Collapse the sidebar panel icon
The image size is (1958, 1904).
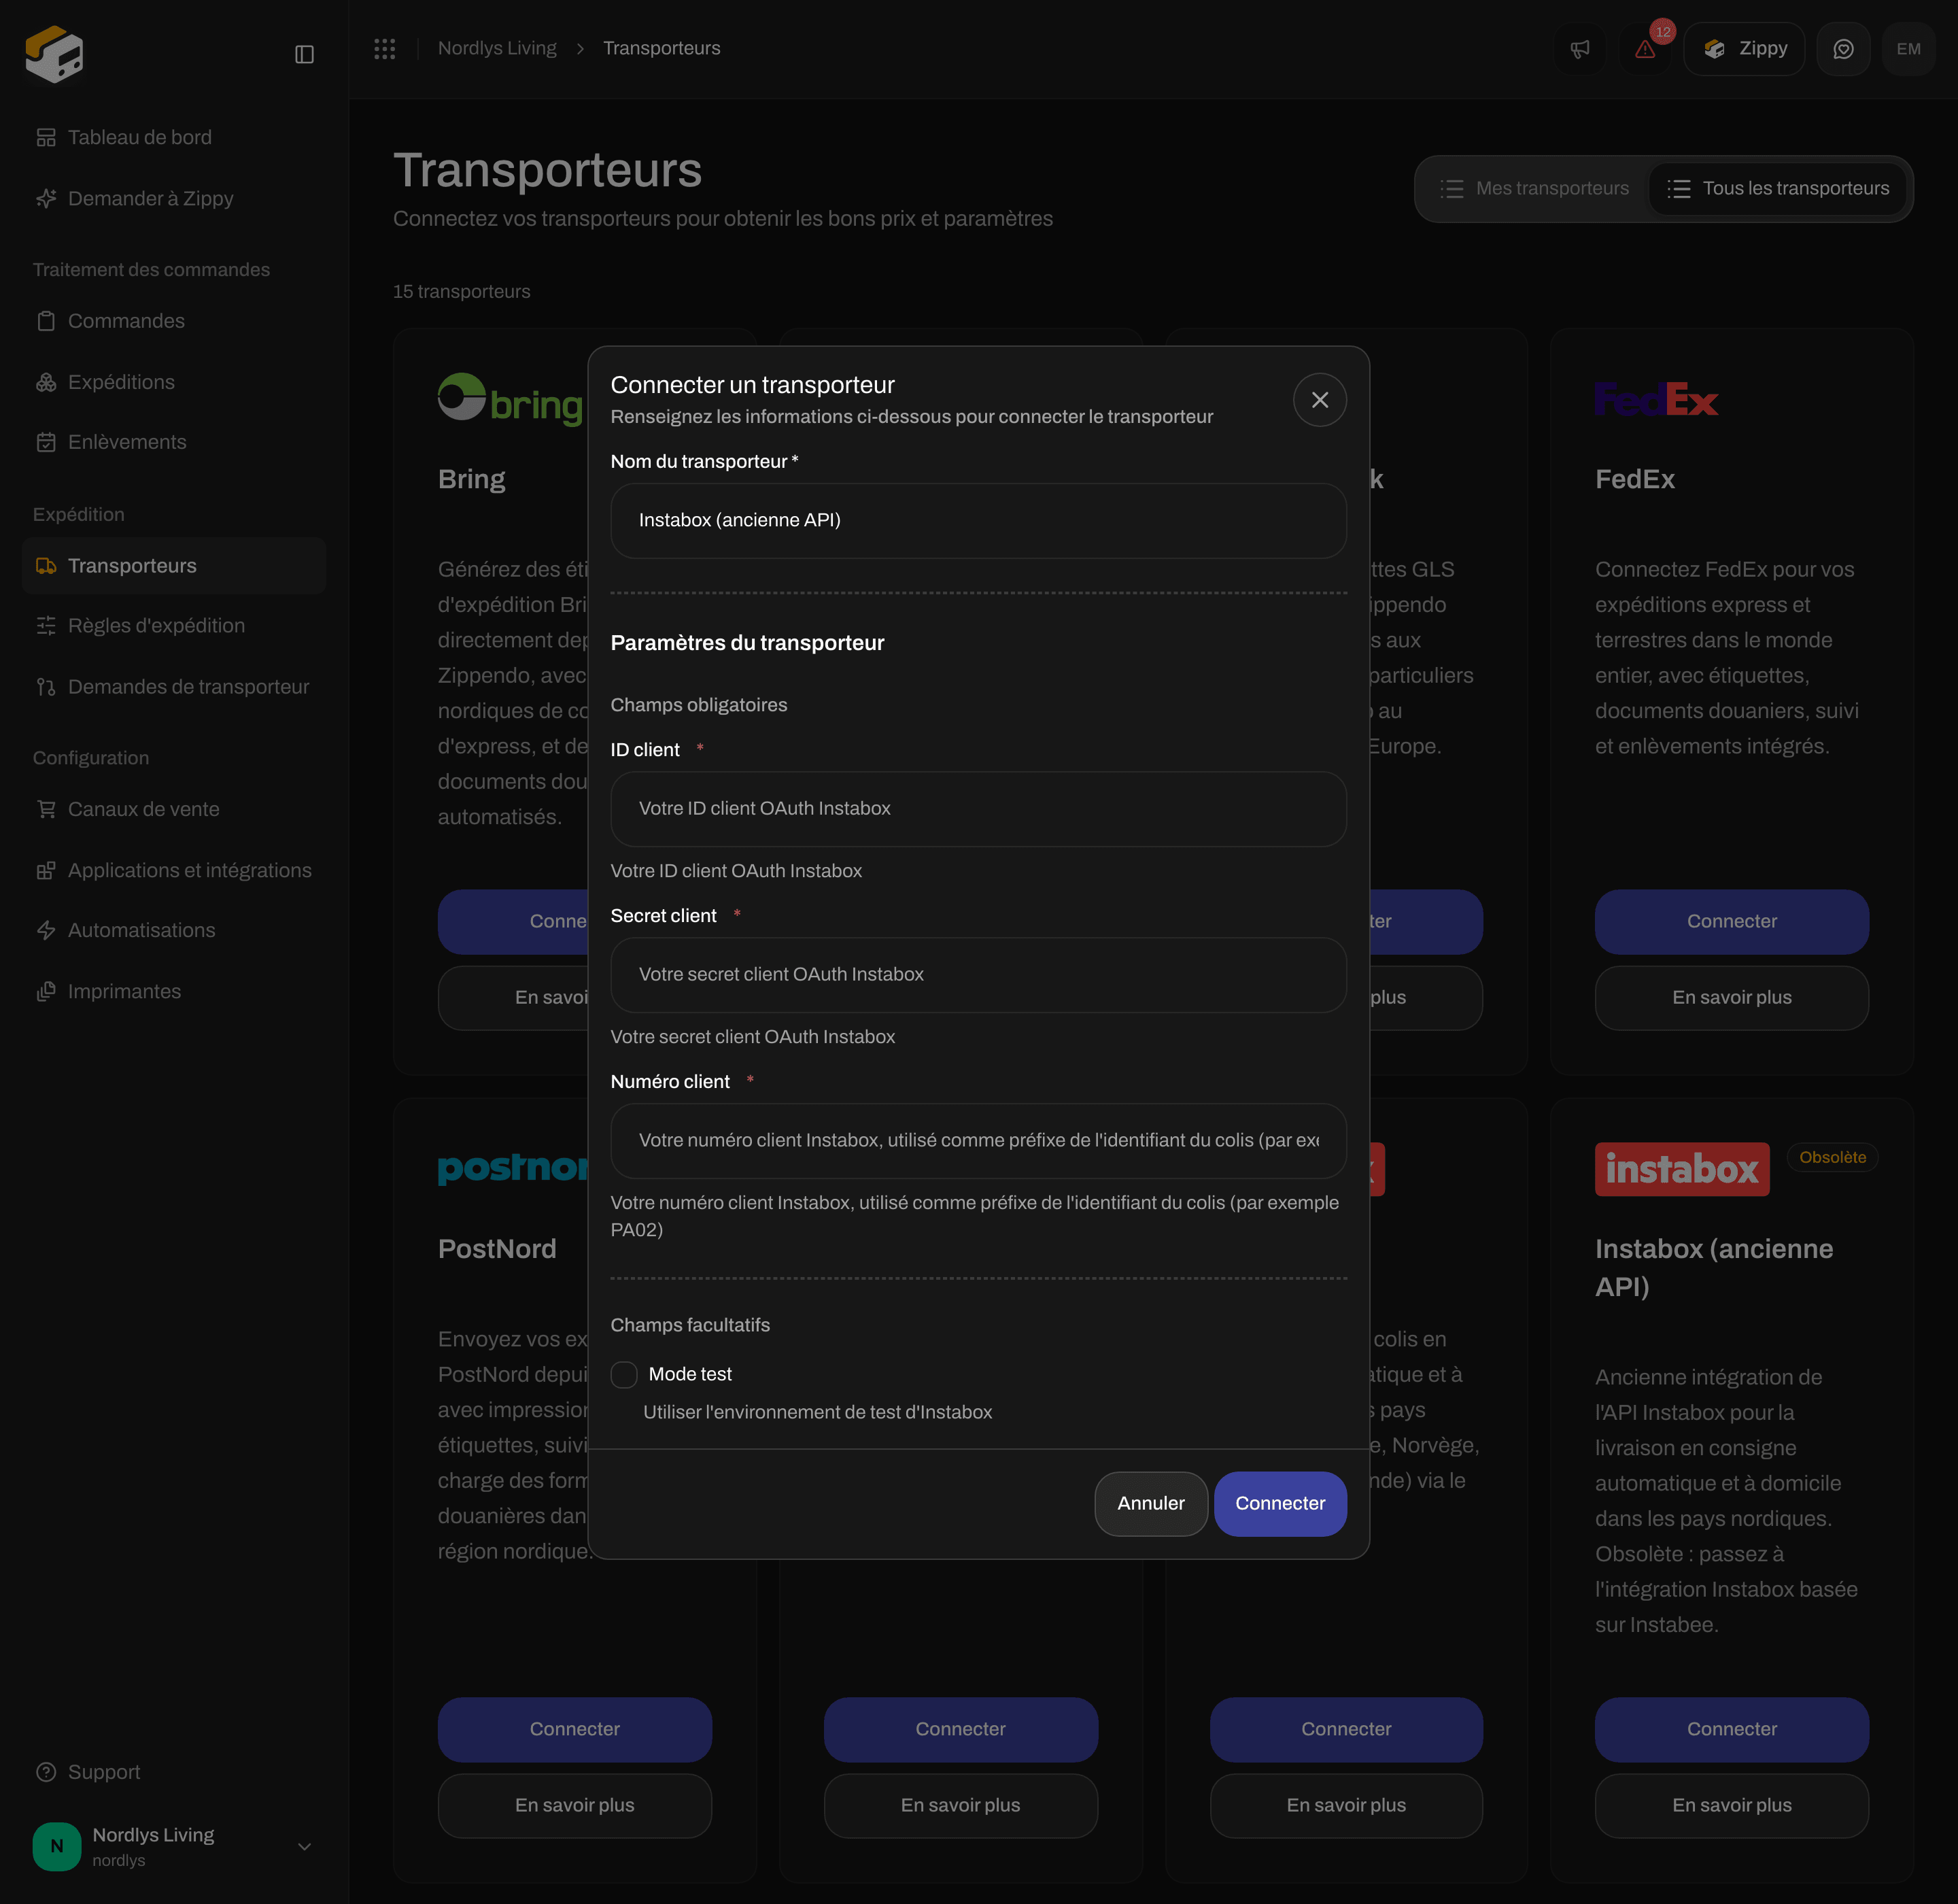tap(305, 54)
